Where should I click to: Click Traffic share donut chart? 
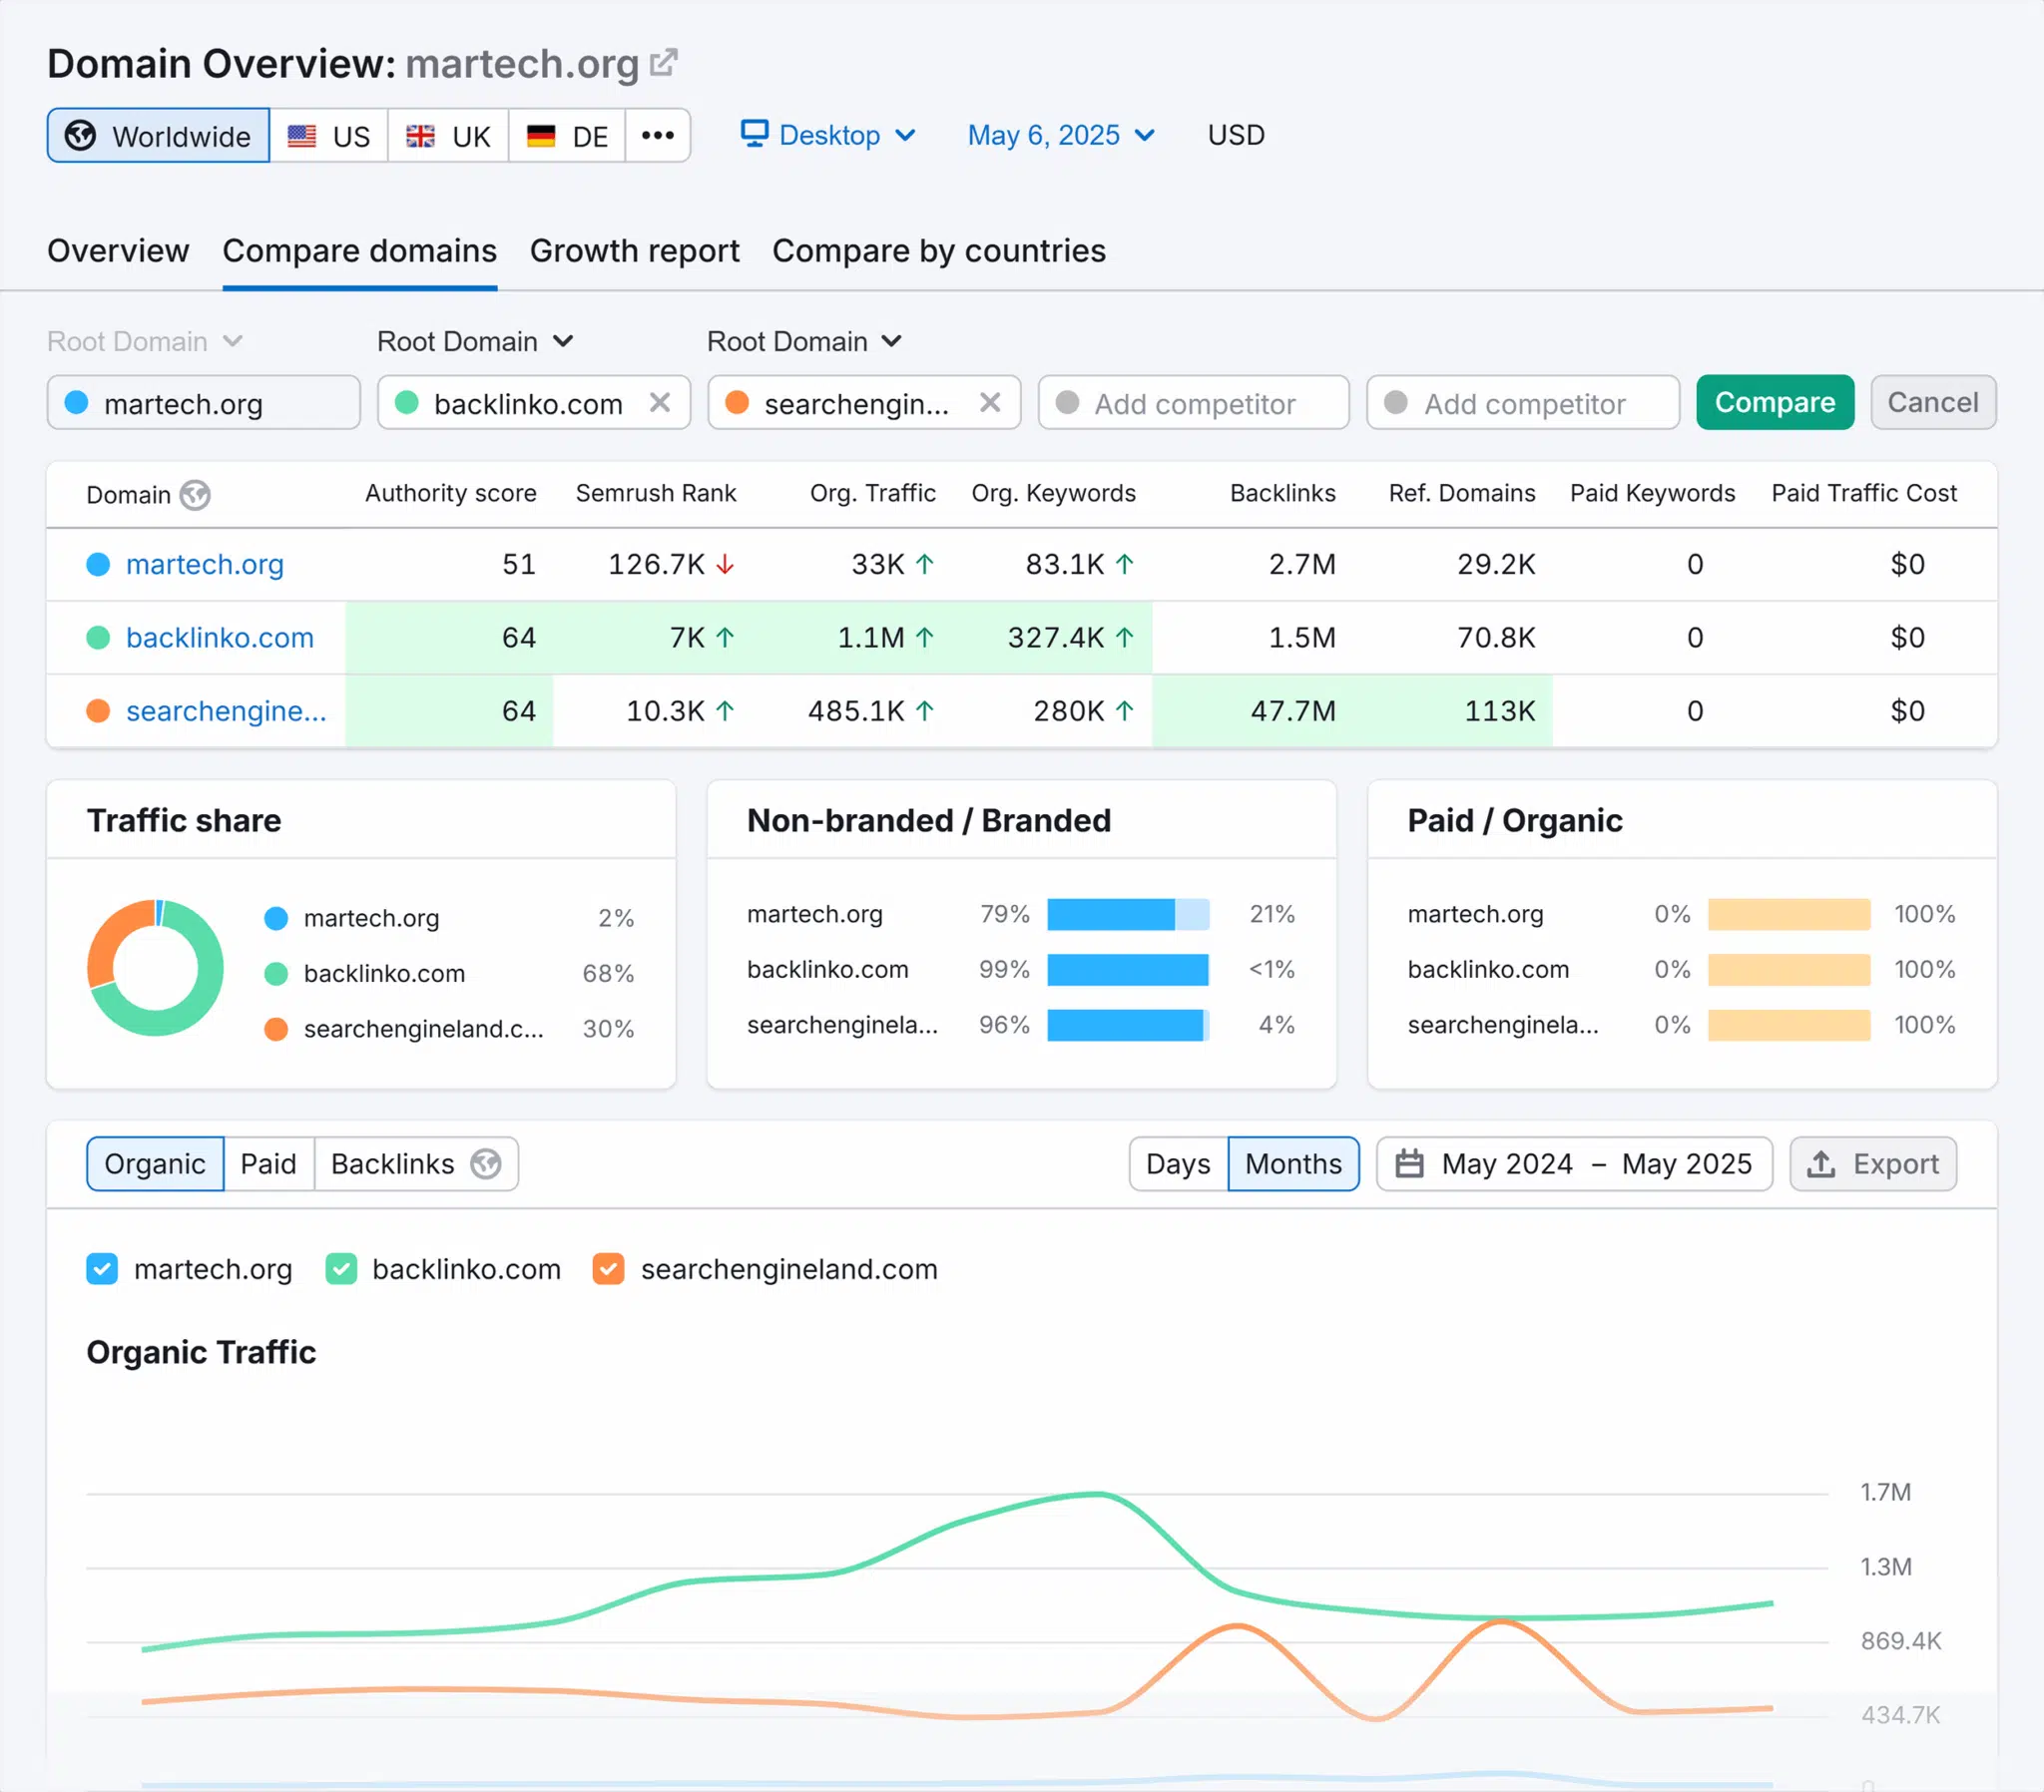click(x=155, y=968)
